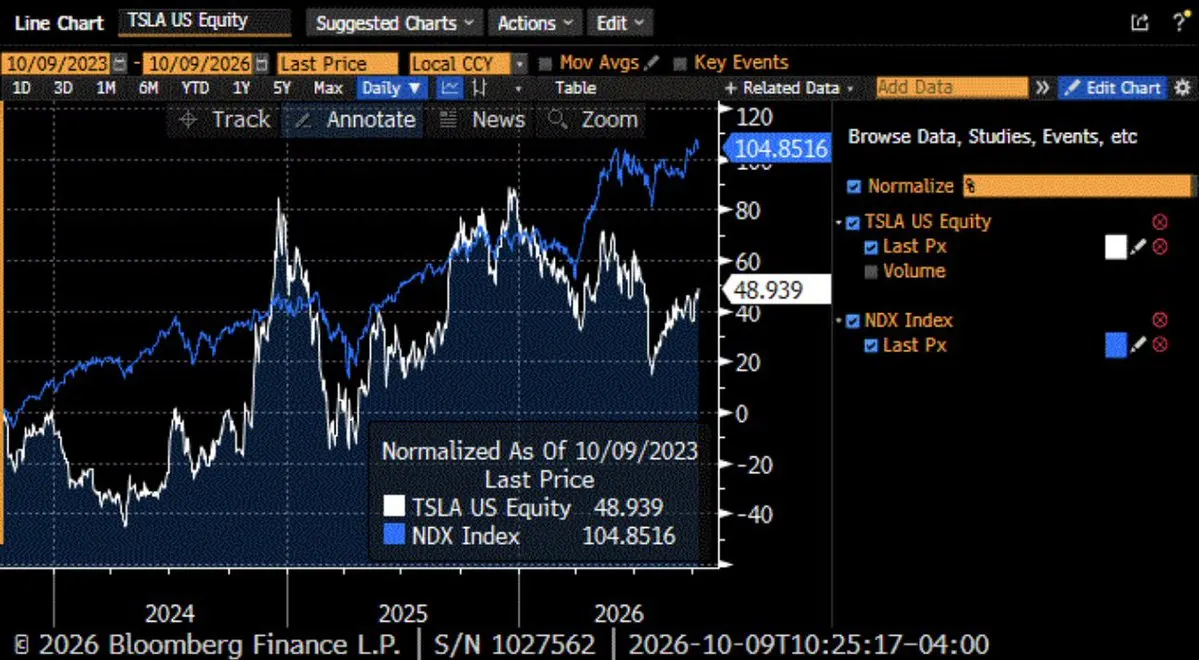
Task: Edit NDX Index line style pencil icon
Action: point(1139,345)
